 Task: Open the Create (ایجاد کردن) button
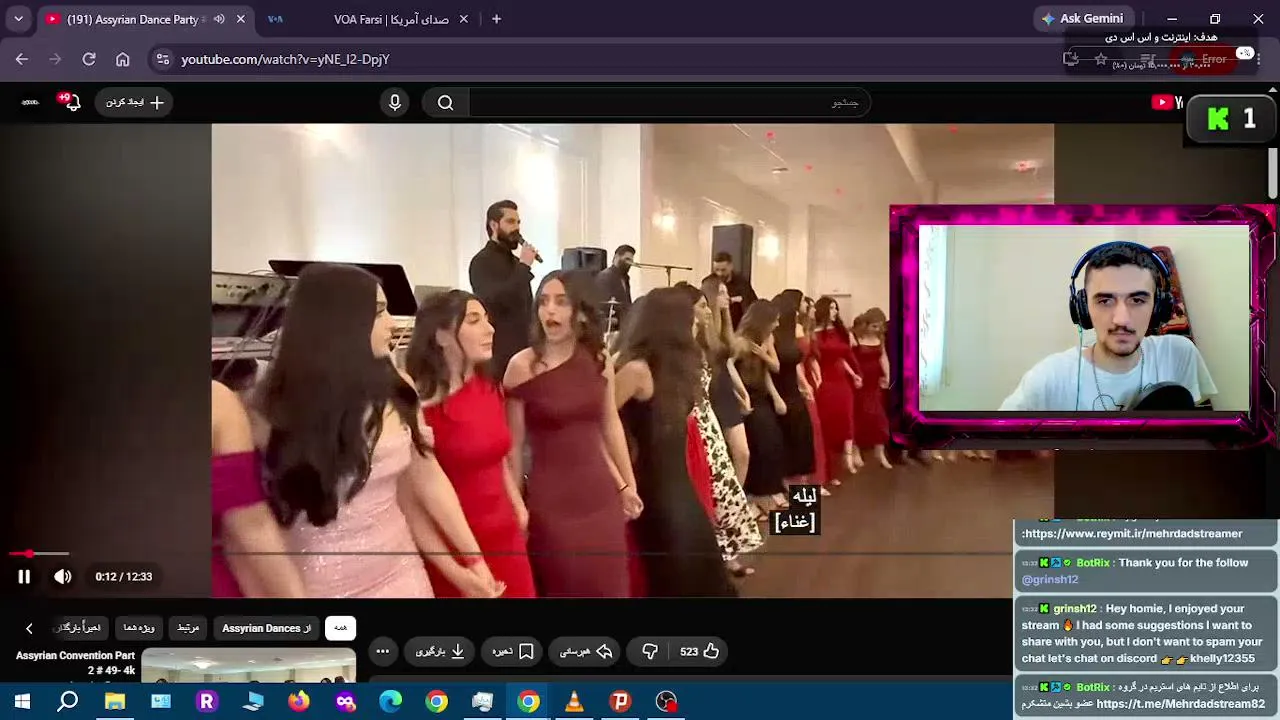coord(134,102)
